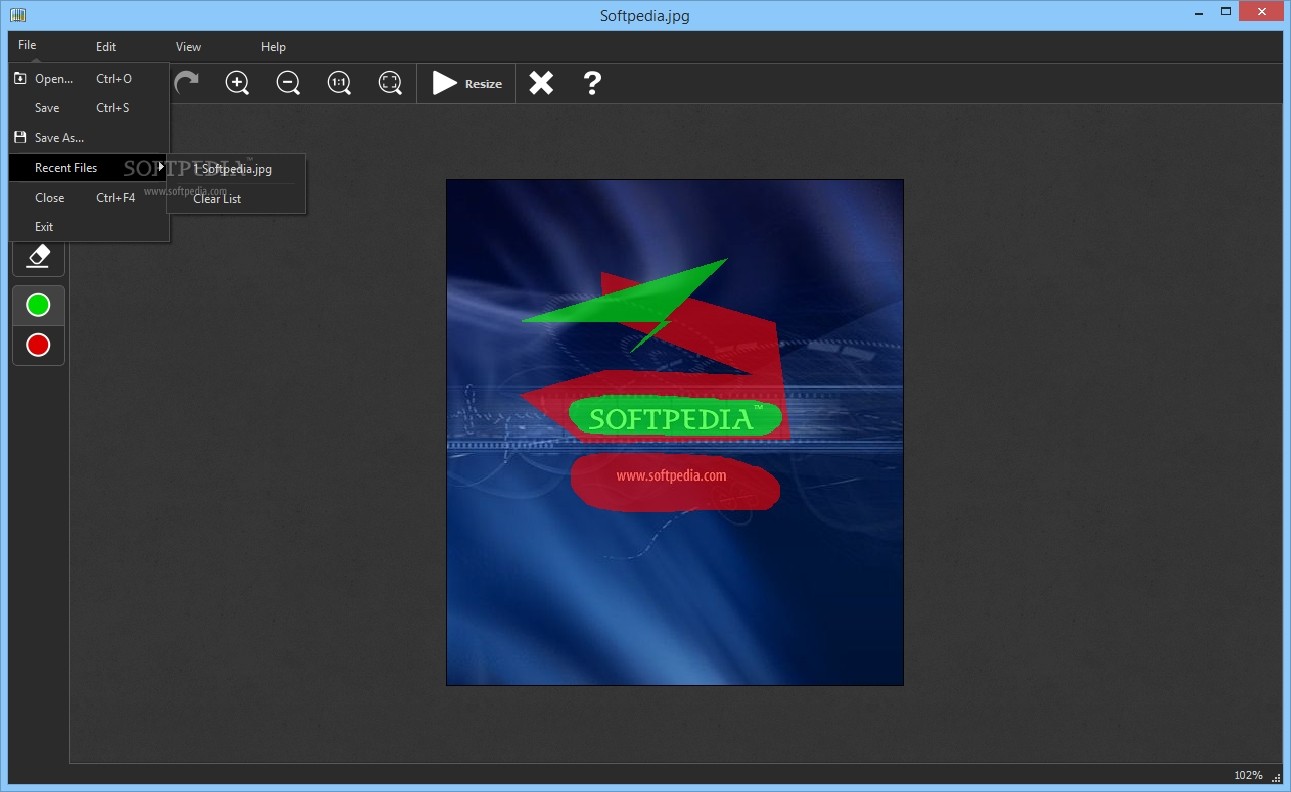
Task: Click the X cancel toolbar icon
Action: (x=541, y=83)
